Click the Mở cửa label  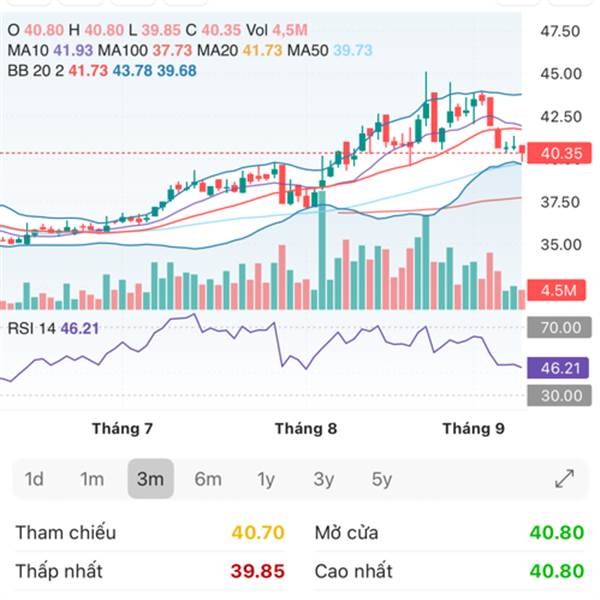tap(347, 533)
